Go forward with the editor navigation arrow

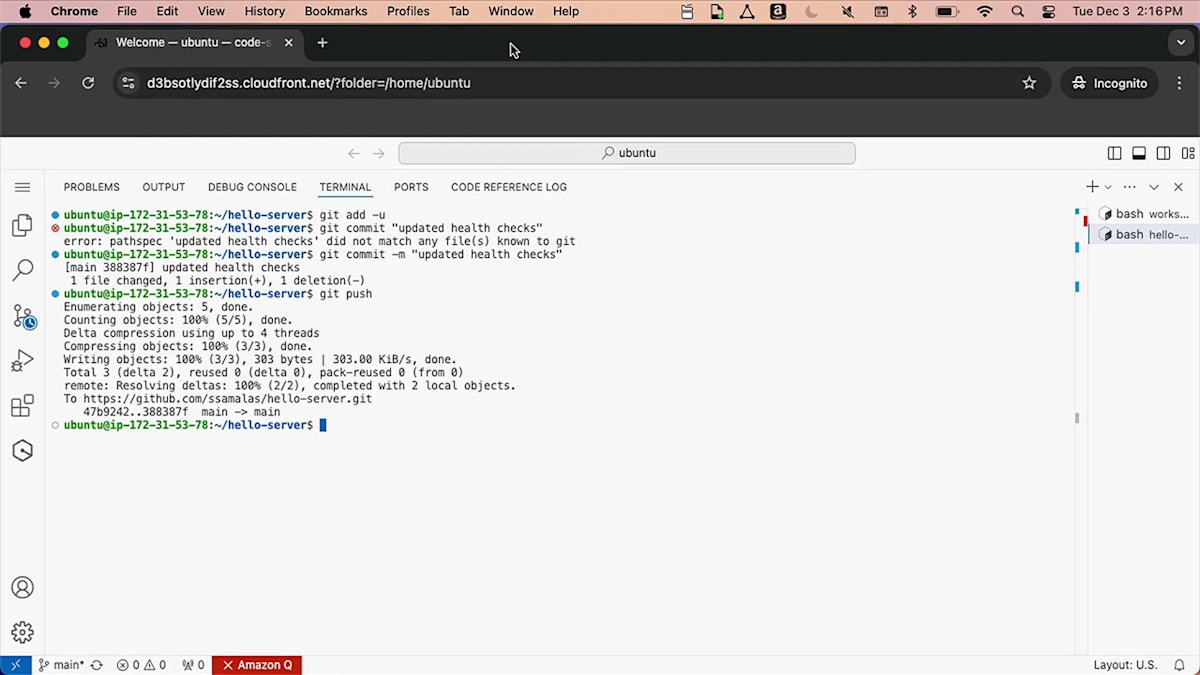378,153
